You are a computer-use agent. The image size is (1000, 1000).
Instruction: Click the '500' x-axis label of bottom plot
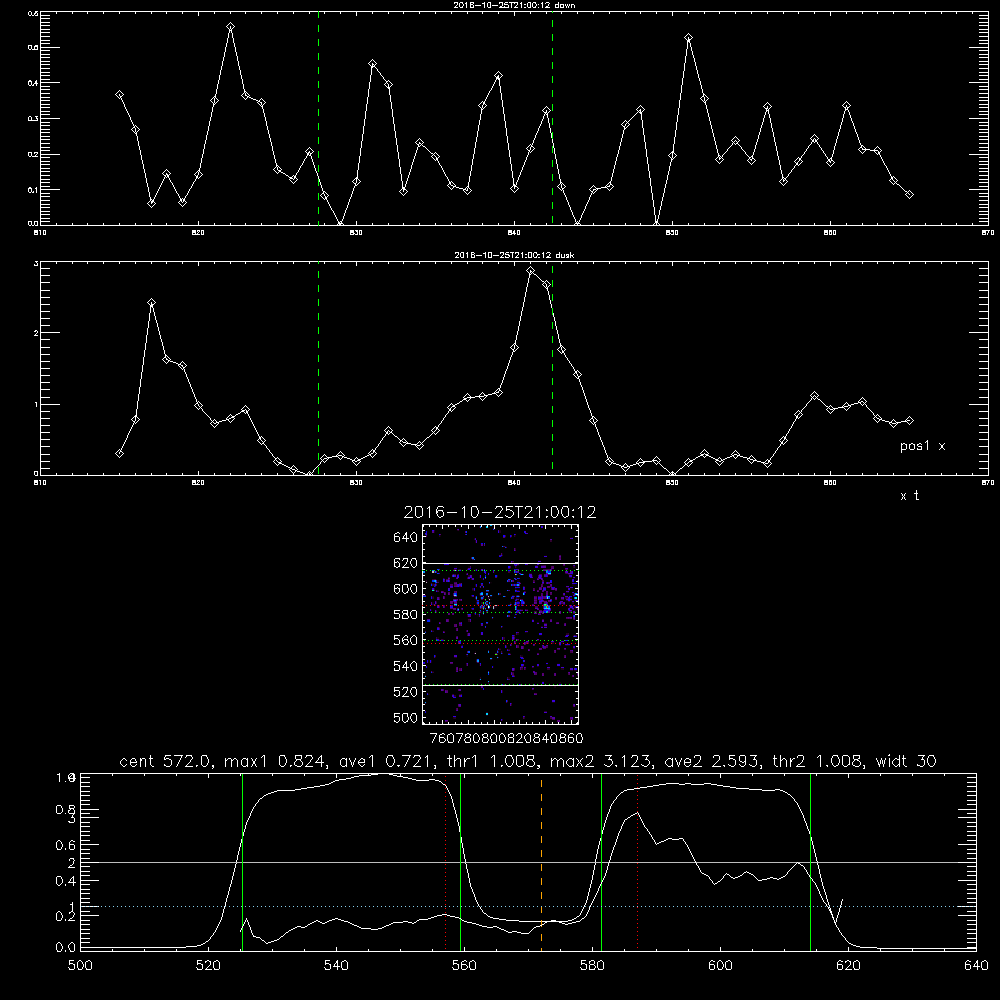(80, 966)
